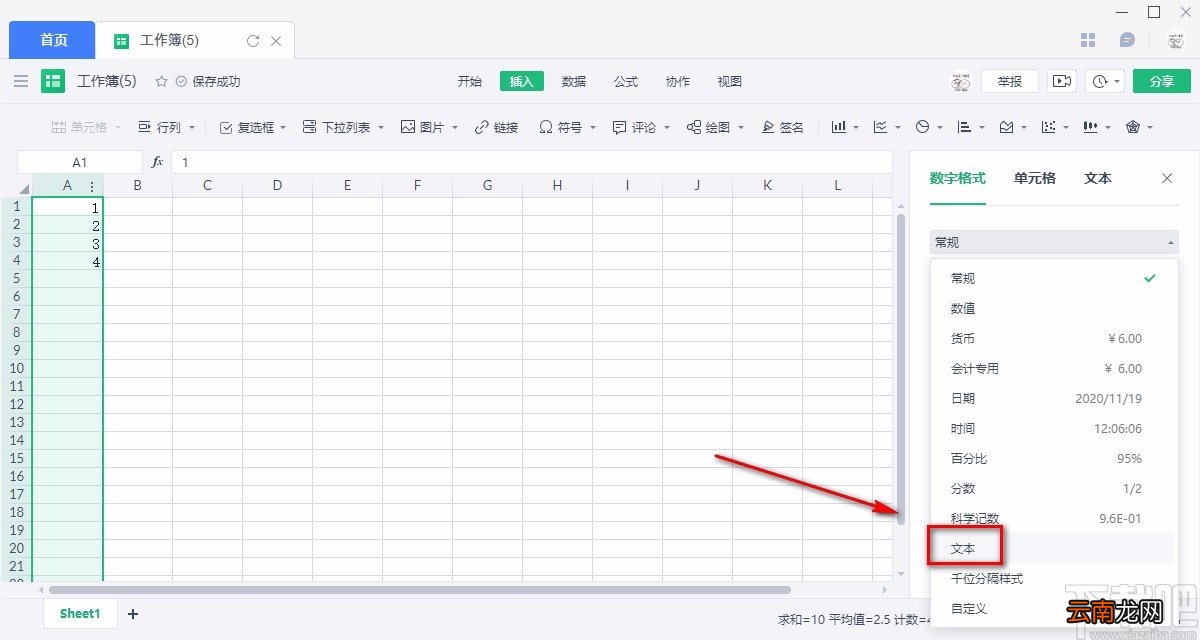Switch to the 数字格式 panel tab
The height and width of the screenshot is (640, 1200).
[x=957, y=178]
